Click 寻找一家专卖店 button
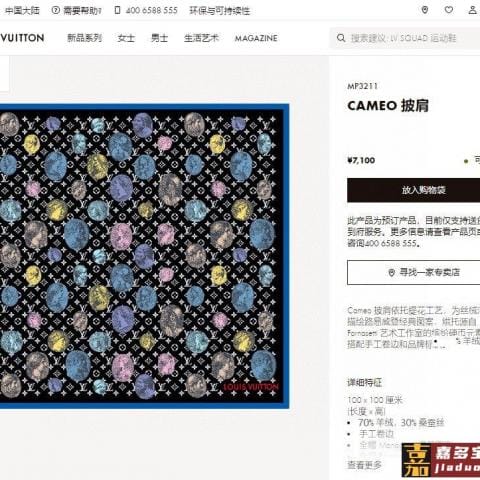Screen dimensions: 480x480 [413, 273]
